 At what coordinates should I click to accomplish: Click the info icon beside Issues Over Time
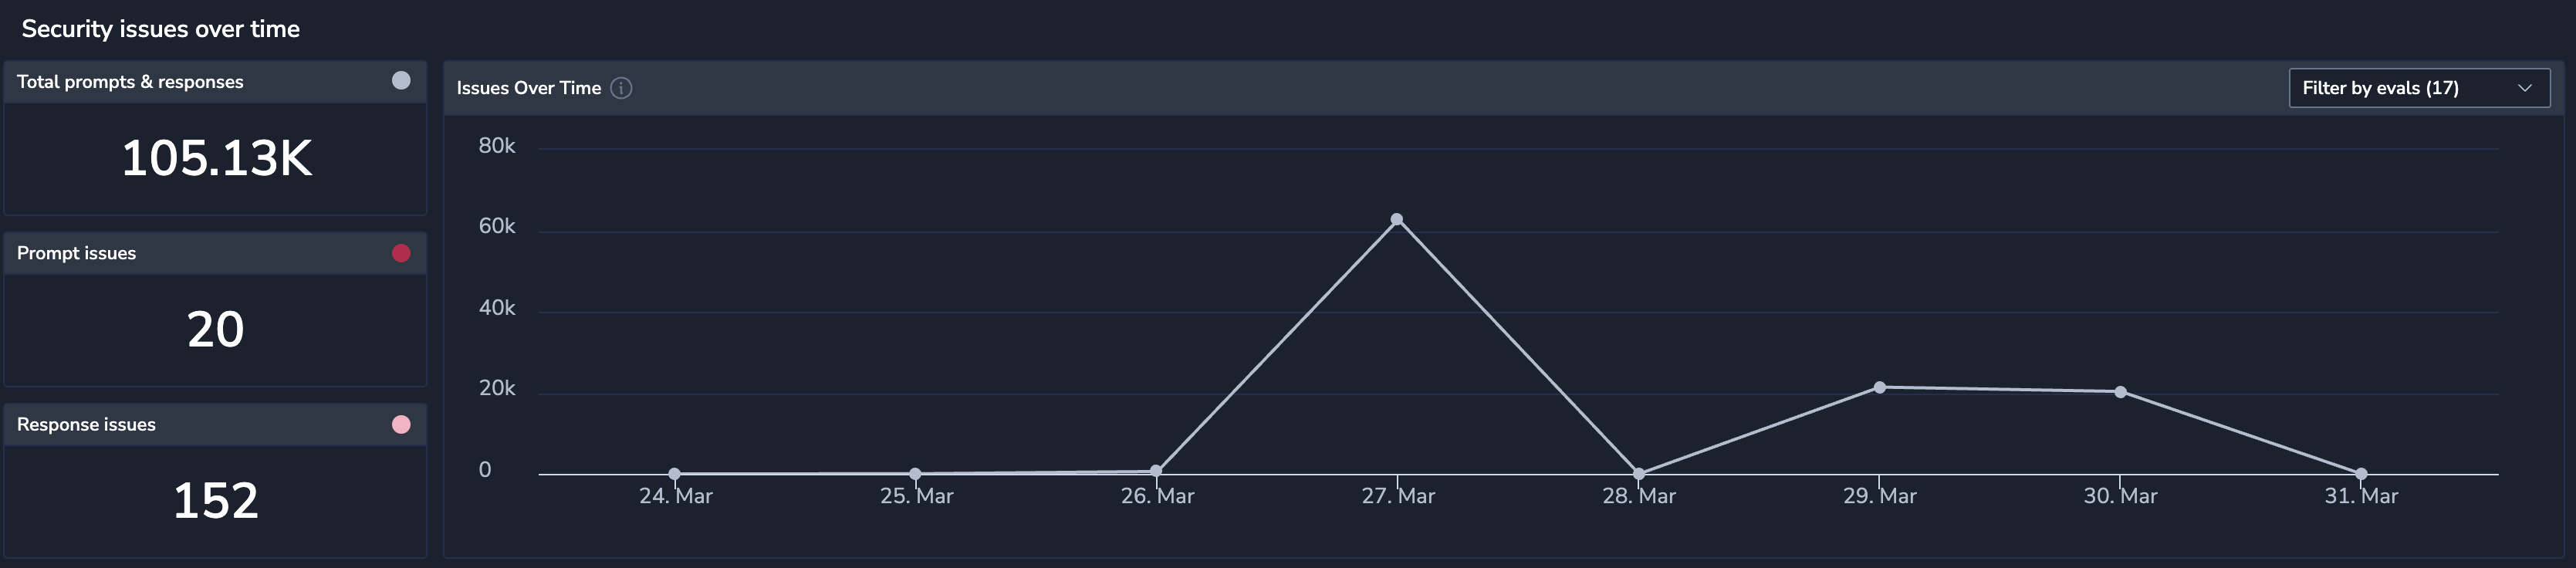tap(621, 88)
